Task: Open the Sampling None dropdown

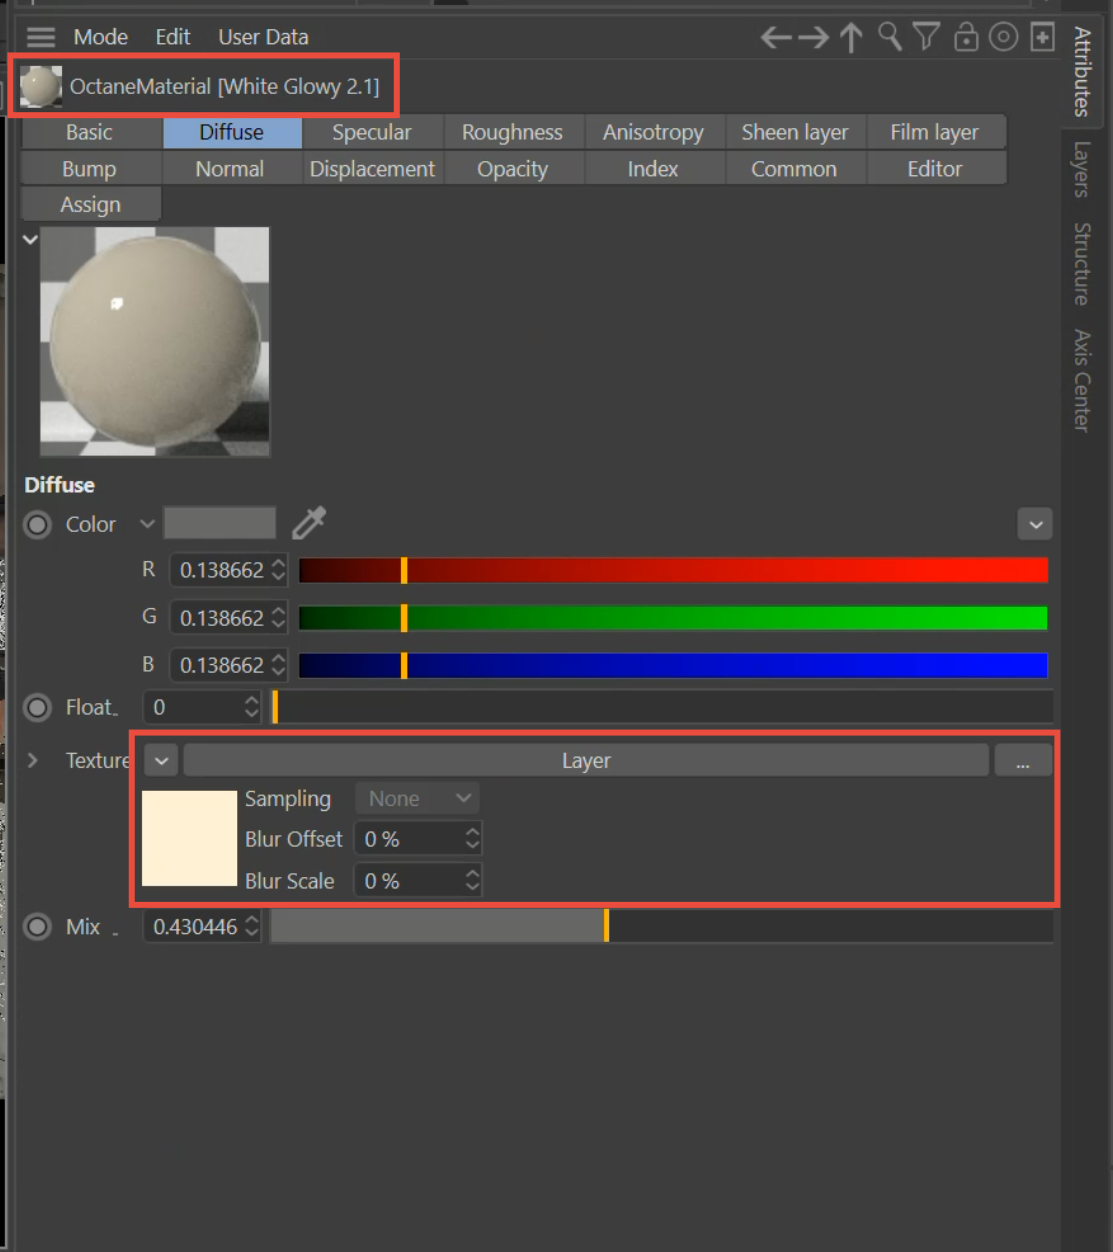Action: coord(417,798)
